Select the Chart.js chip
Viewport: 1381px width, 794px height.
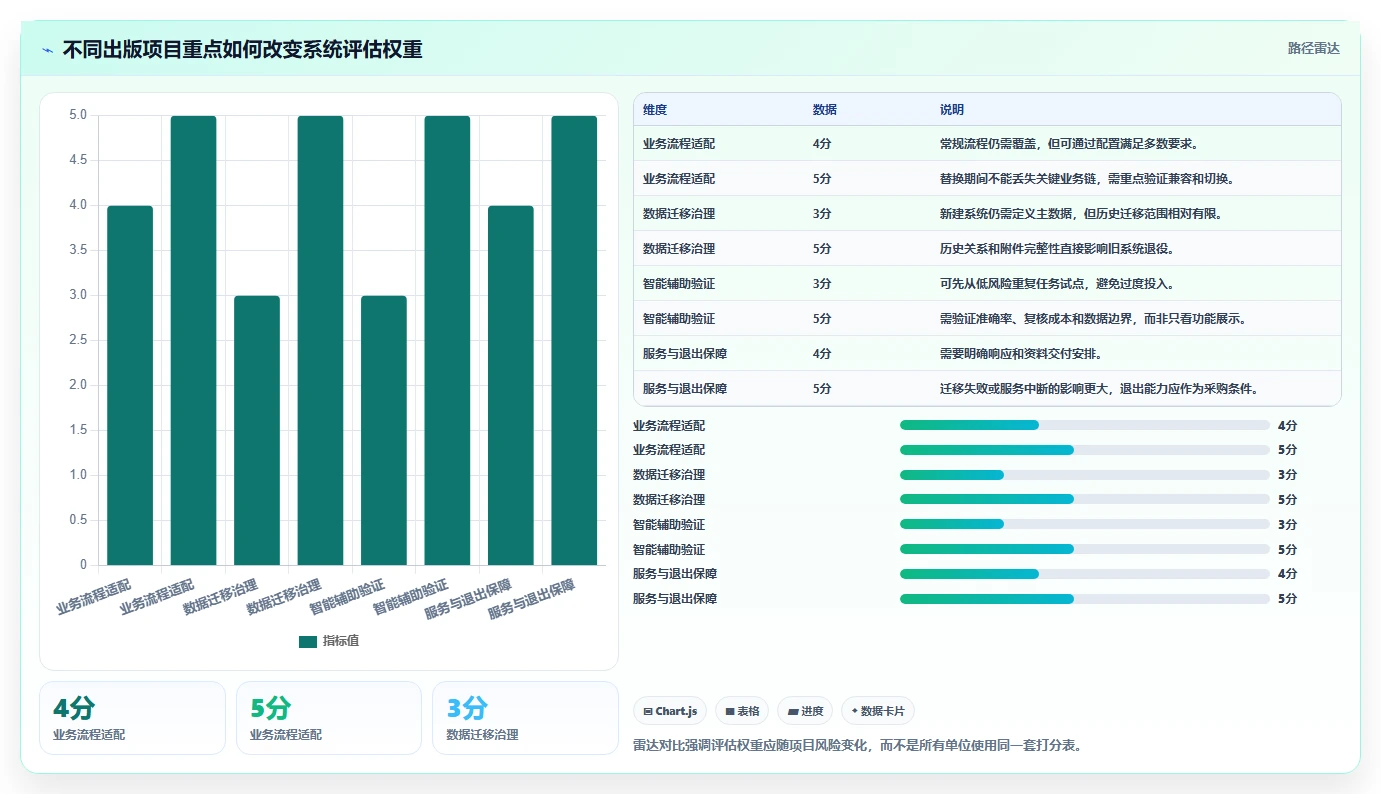[670, 711]
